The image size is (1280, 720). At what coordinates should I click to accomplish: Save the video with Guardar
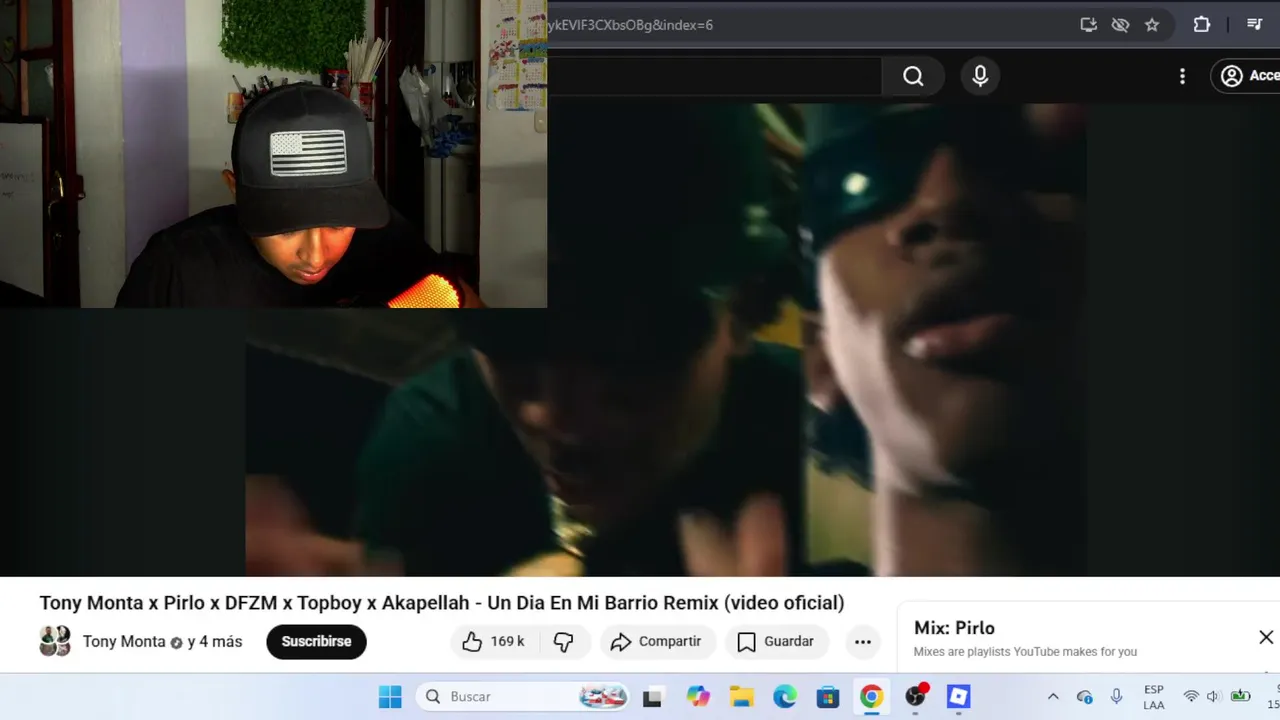pos(776,642)
